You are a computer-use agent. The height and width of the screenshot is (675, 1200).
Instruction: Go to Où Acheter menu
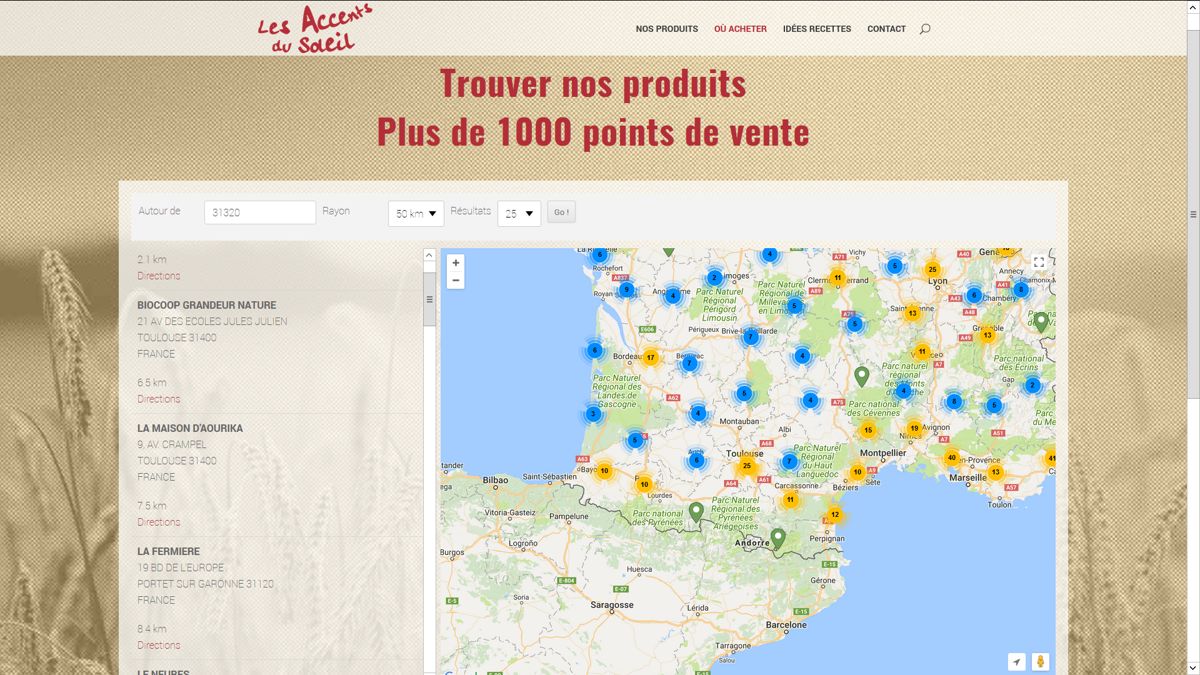[740, 29]
